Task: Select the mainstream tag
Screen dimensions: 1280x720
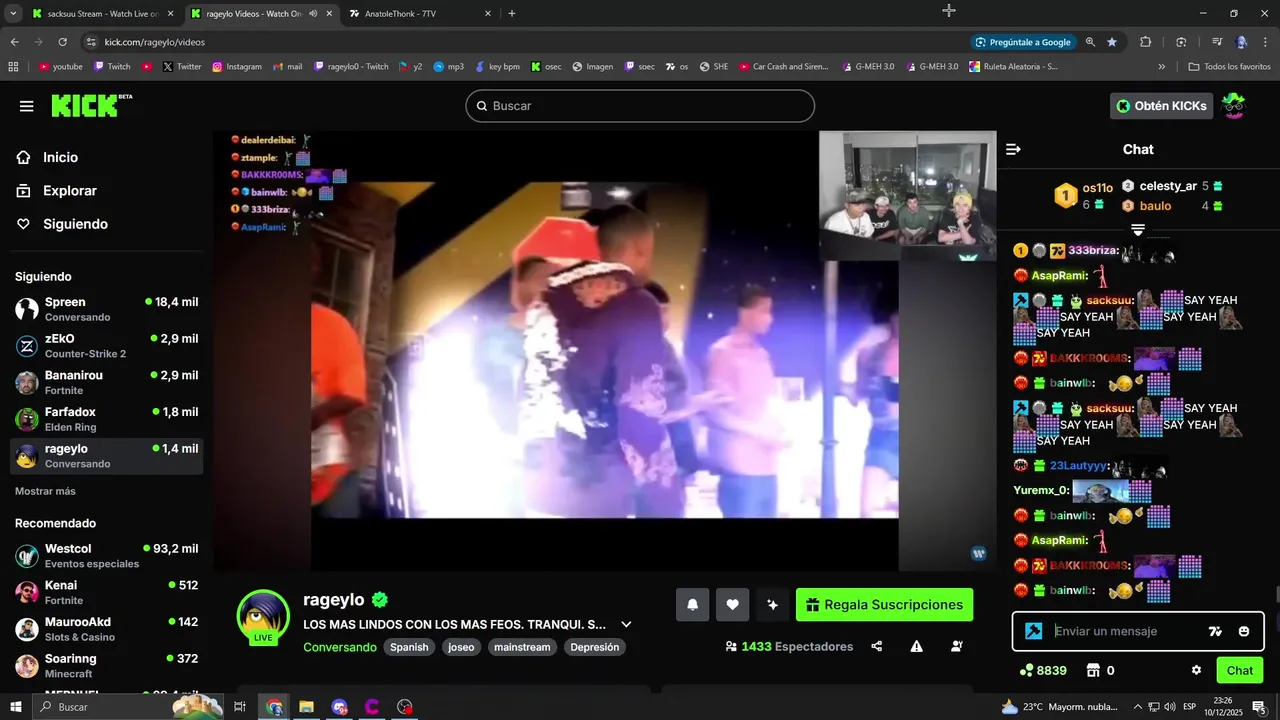Action: (x=522, y=647)
